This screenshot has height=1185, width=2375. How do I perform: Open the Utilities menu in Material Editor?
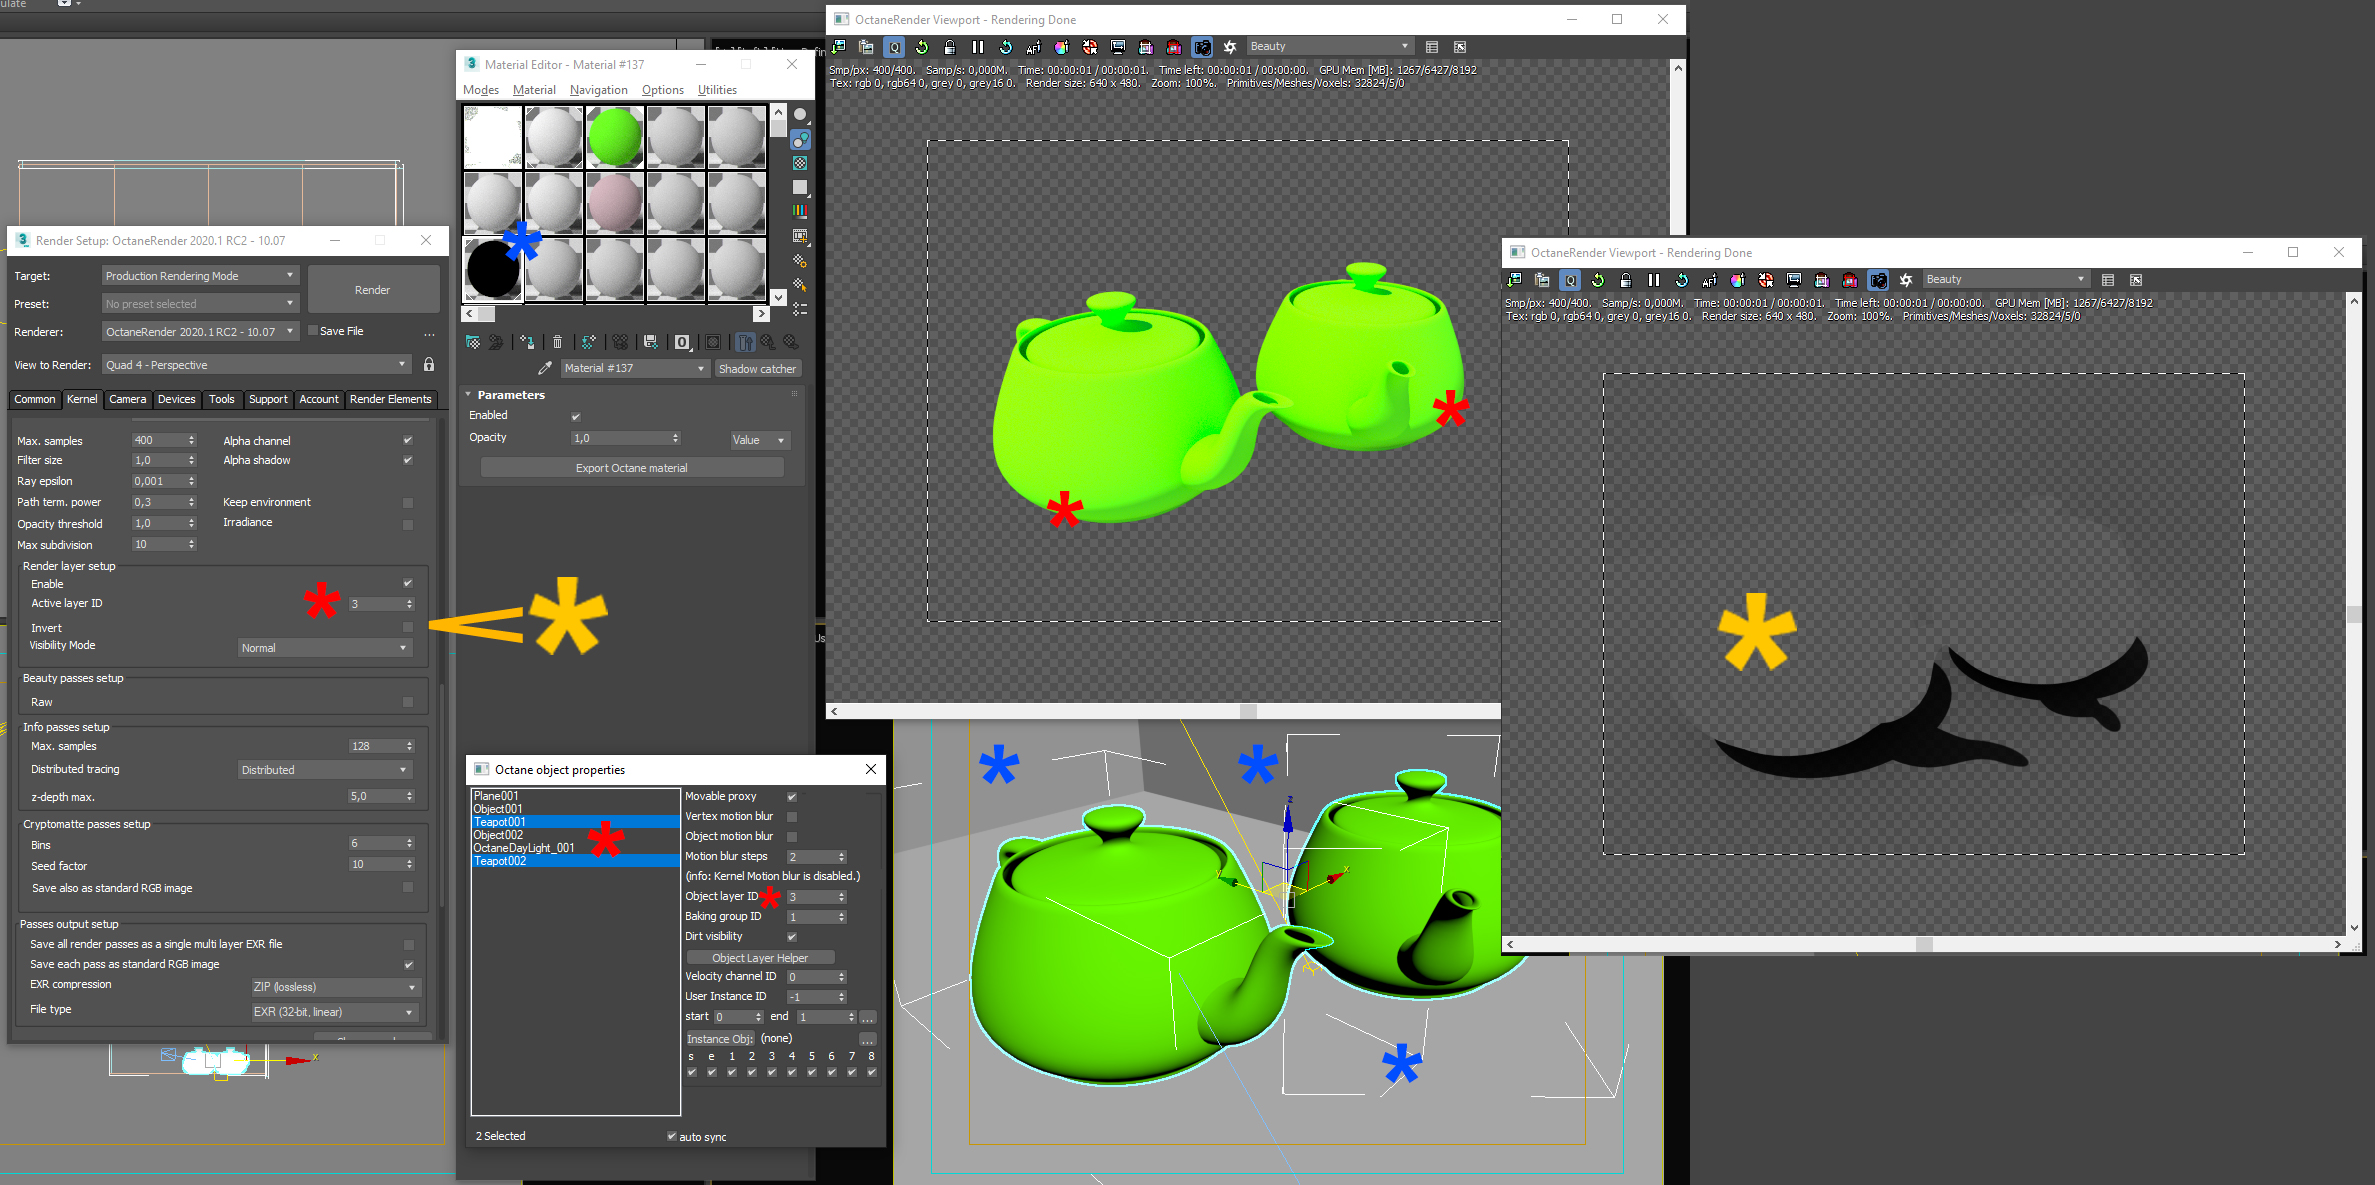coord(717,90)
